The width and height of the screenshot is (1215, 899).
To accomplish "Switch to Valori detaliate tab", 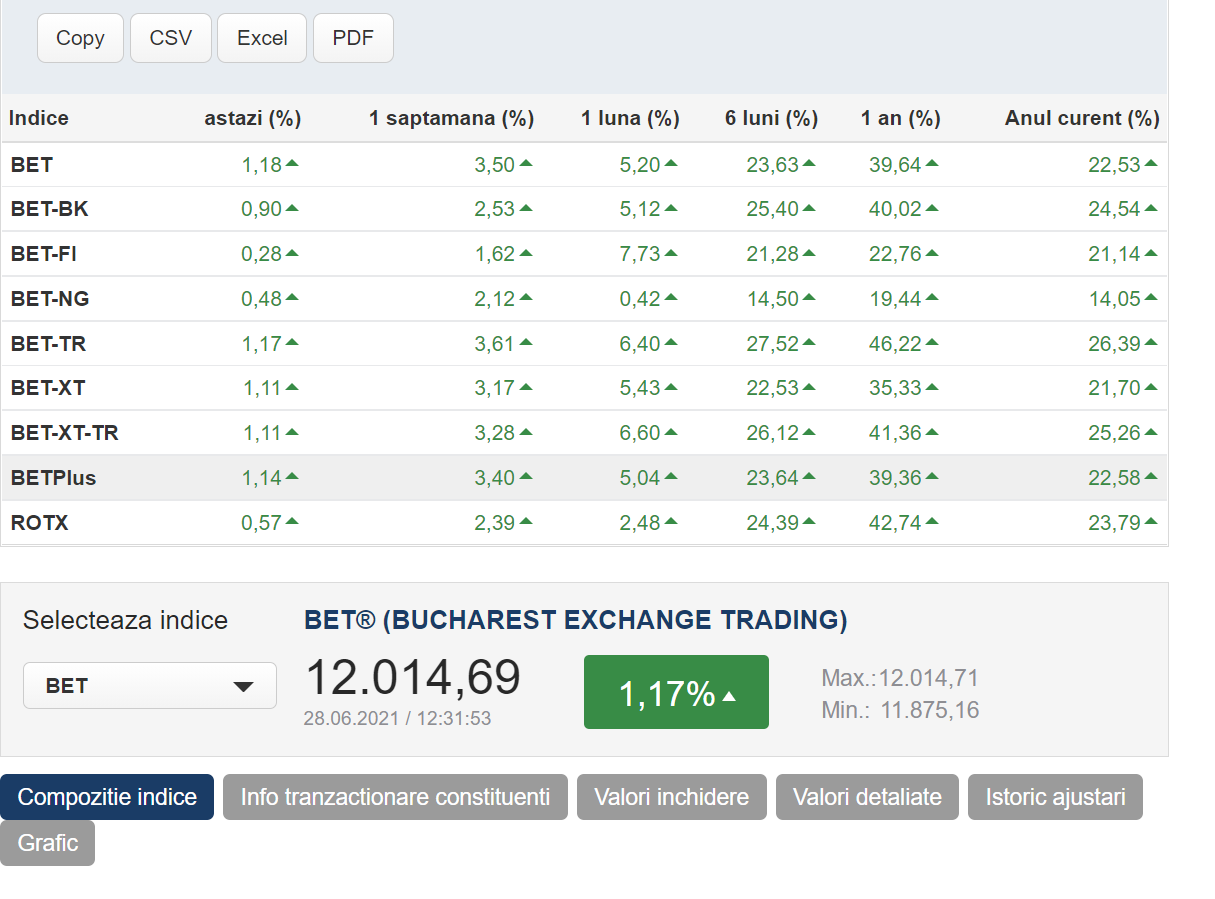I will coord(867,797).
